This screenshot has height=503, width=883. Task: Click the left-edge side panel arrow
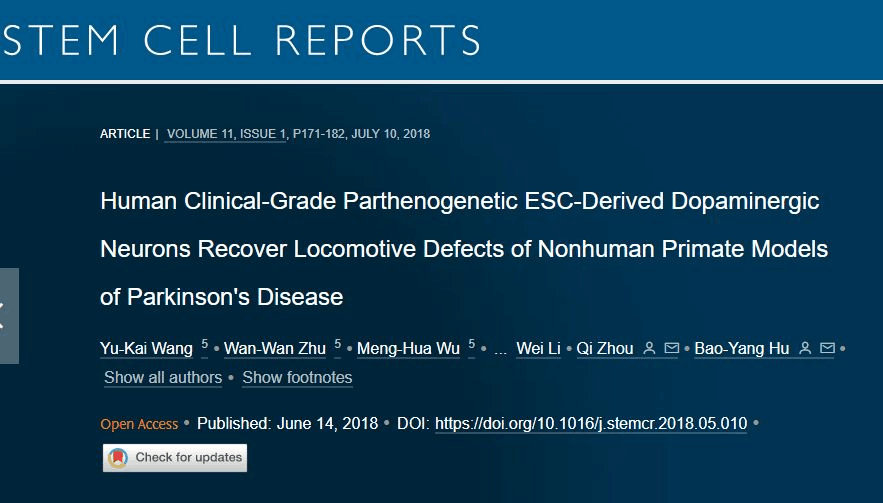[5, 316]
